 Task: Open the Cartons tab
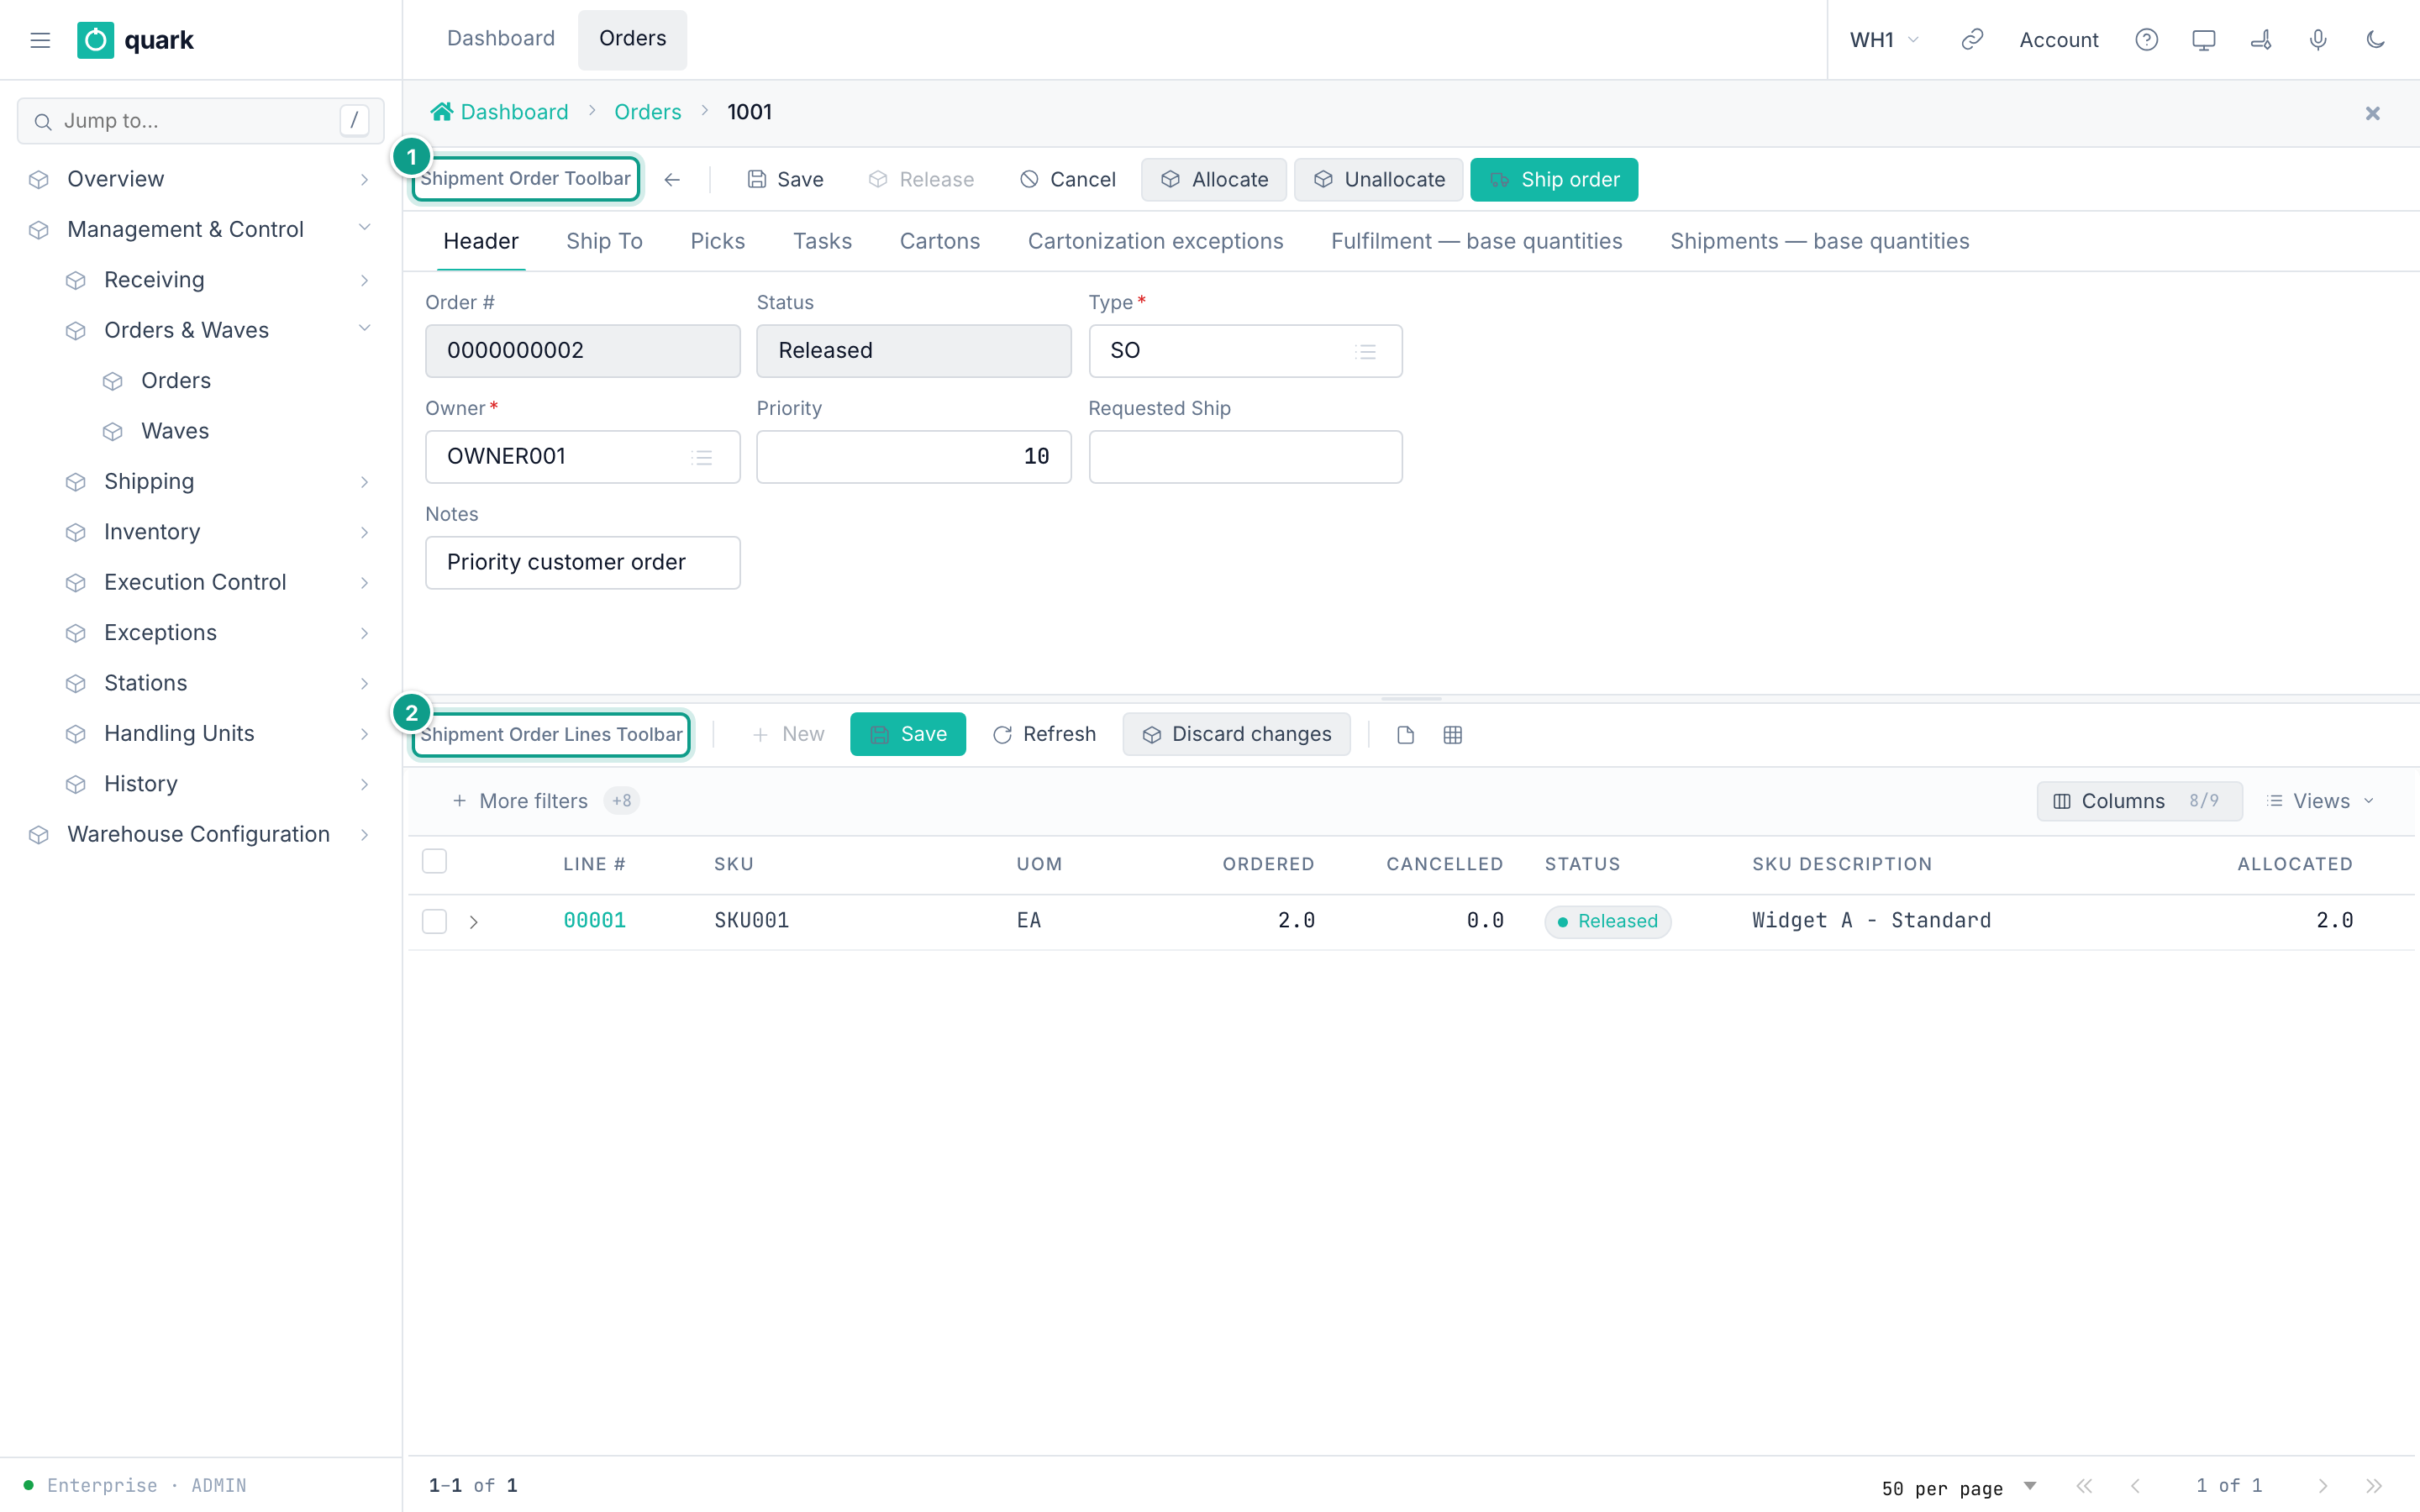(940, 241)
